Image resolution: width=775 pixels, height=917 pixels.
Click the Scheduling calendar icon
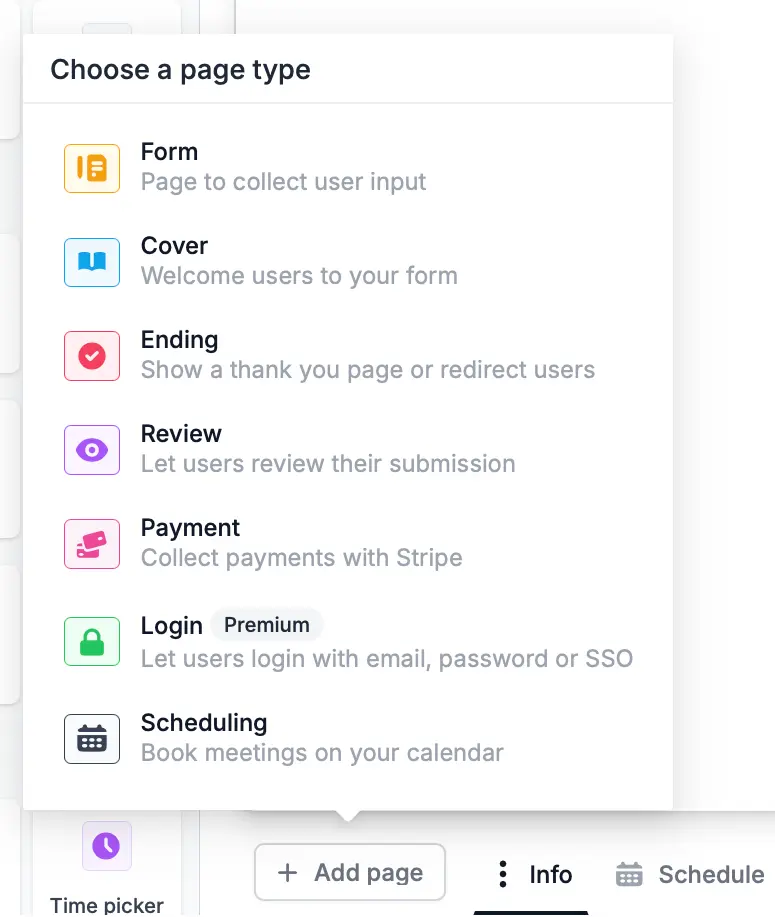pos(92,739)
